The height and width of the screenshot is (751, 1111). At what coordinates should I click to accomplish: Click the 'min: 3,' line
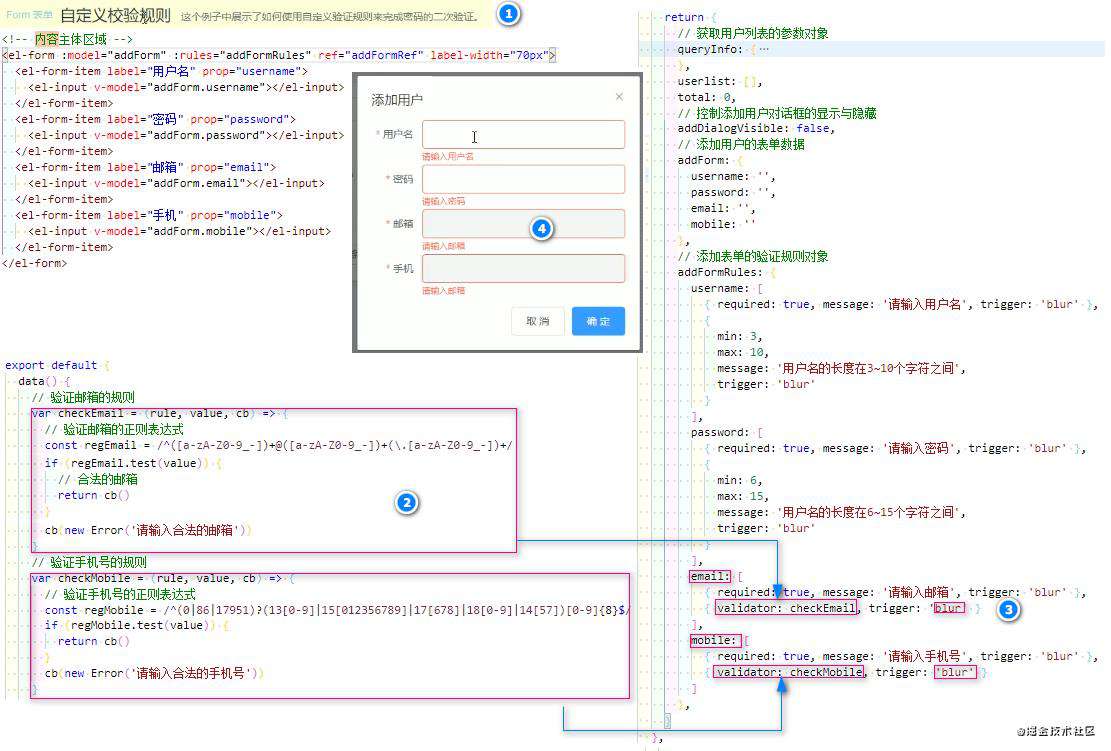point(740,336)
